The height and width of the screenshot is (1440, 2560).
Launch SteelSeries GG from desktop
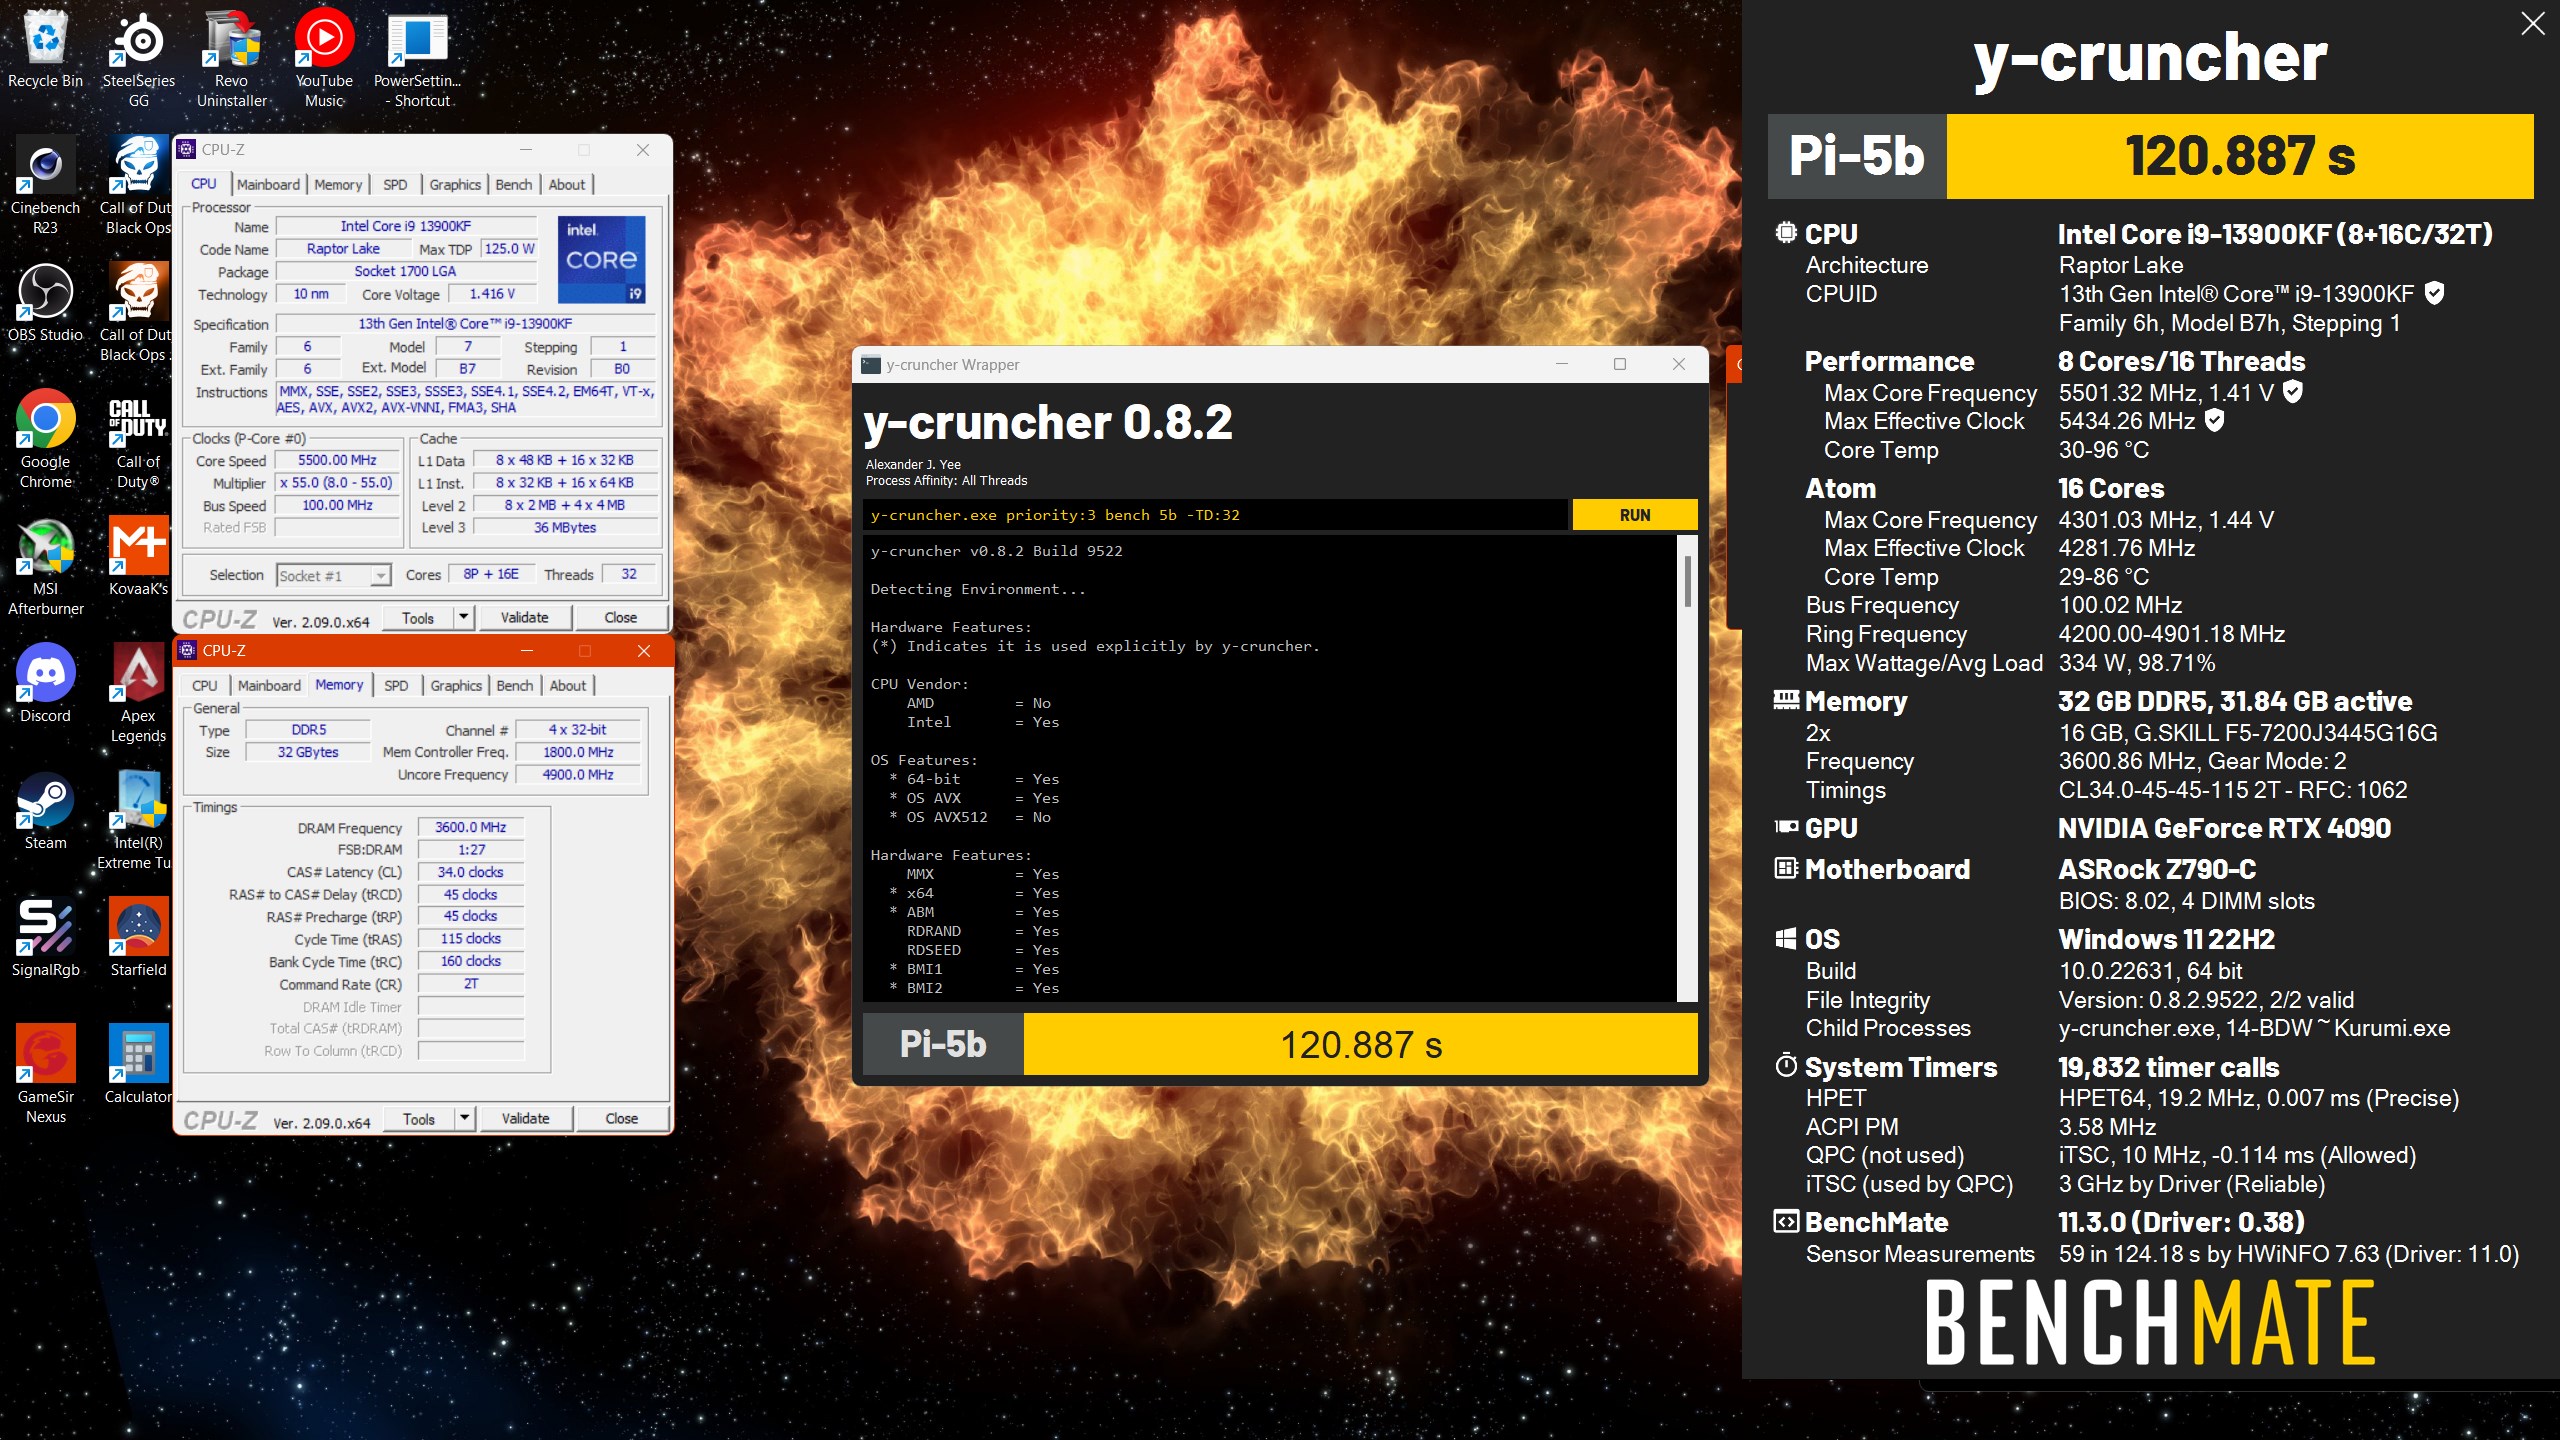point(138,58)
